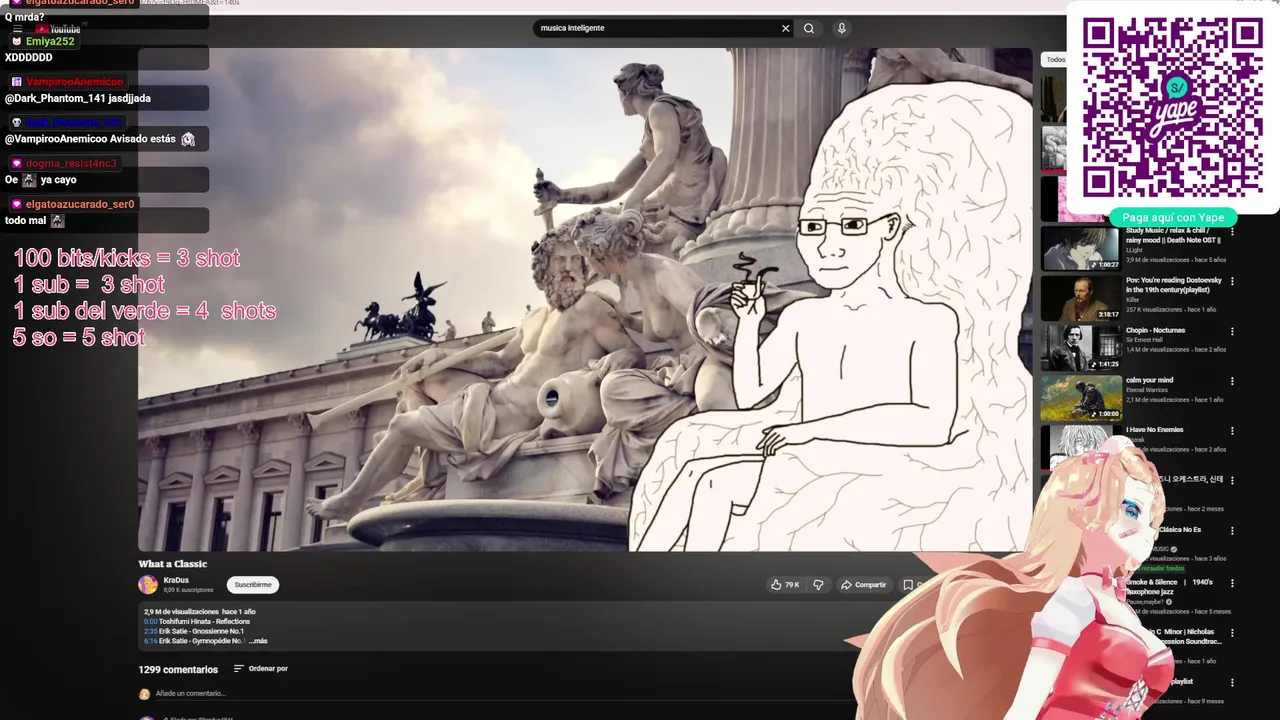Click the main video player
Screen dimensions: 1280x720
[x=585, y=300]
